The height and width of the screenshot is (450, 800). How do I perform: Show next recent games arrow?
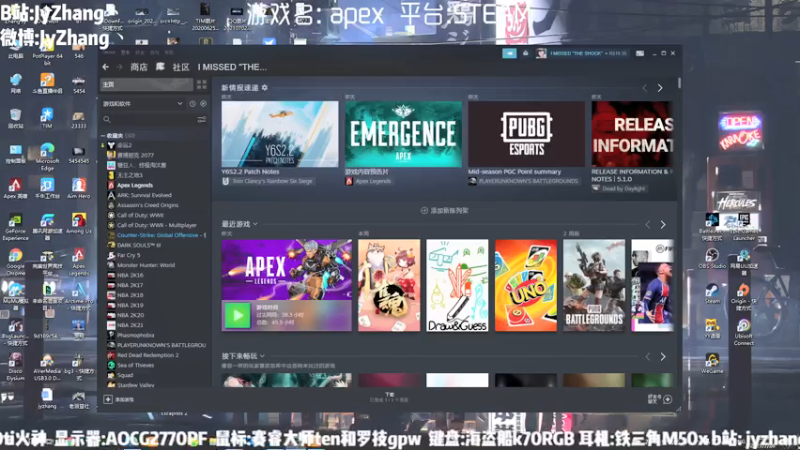click(x=663, y=224)
